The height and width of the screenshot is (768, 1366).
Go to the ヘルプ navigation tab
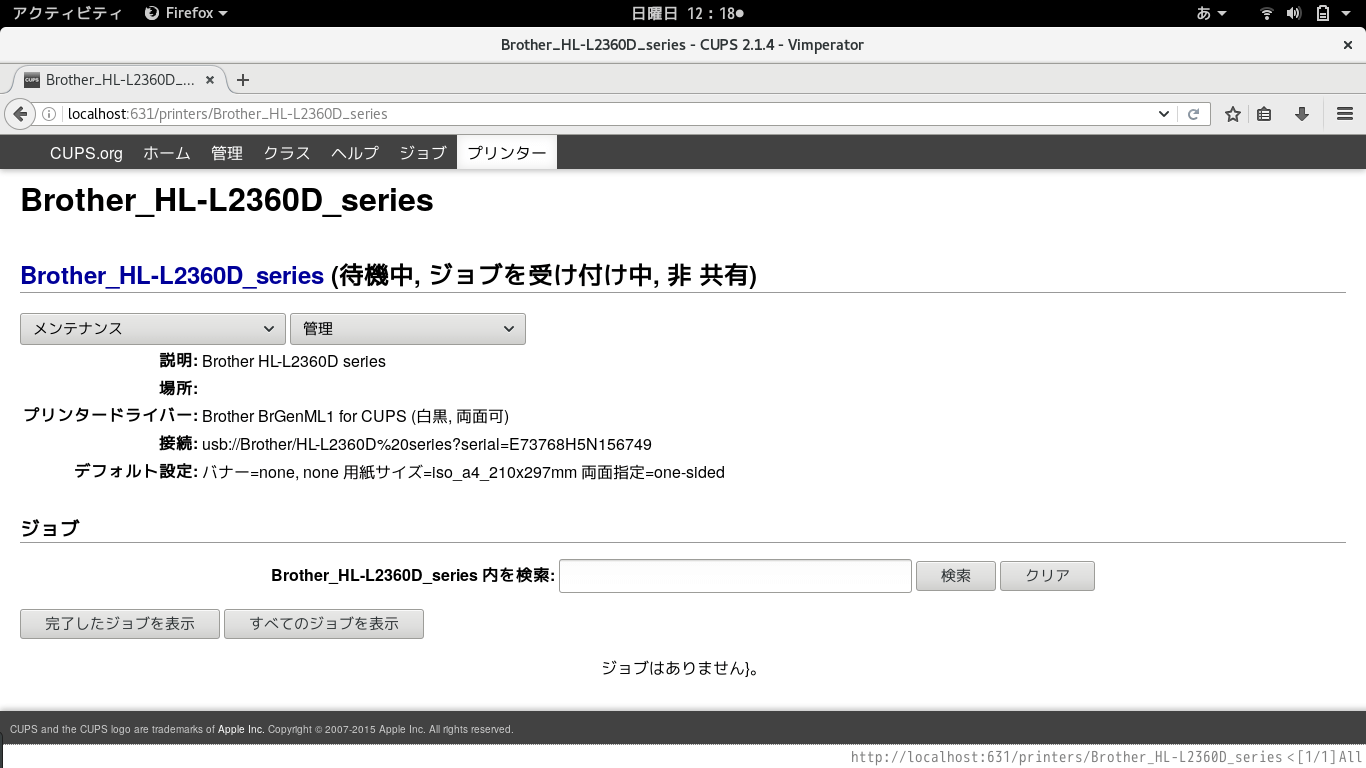tap(355, 153)
